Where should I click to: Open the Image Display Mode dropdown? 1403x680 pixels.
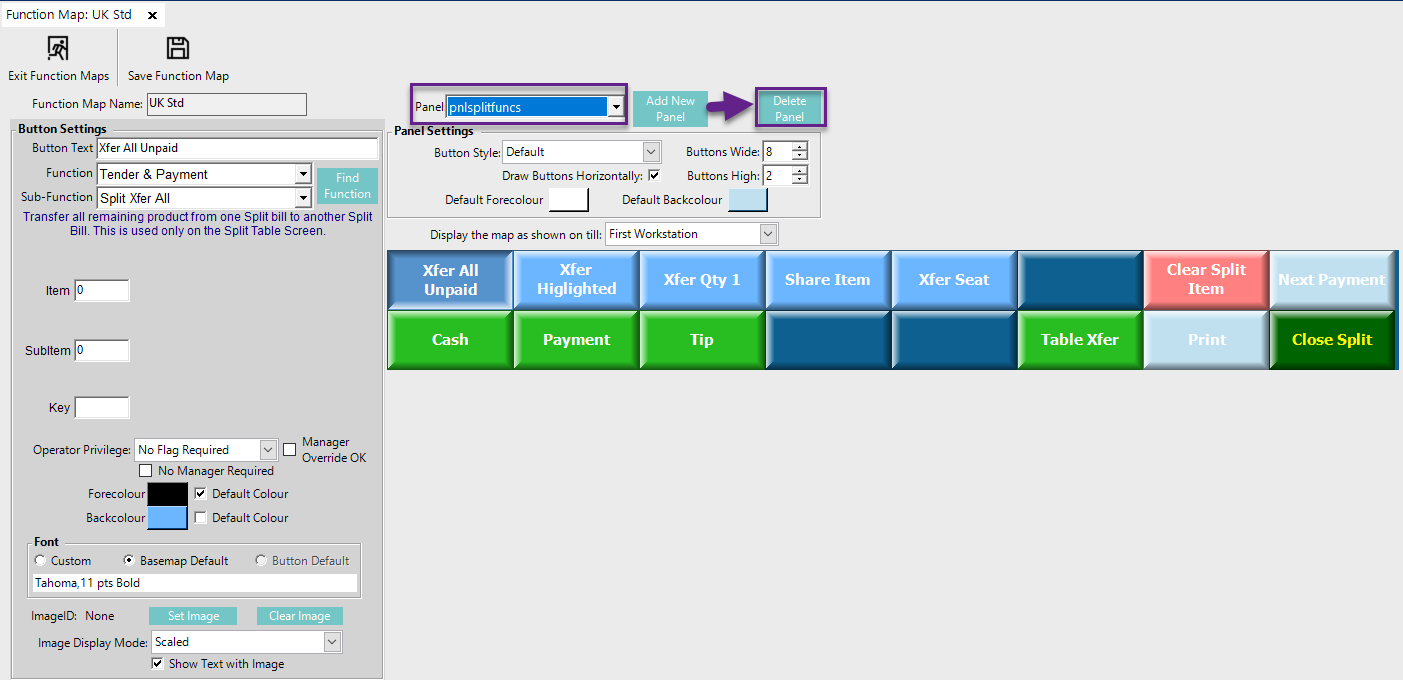(x=332, y=642)
